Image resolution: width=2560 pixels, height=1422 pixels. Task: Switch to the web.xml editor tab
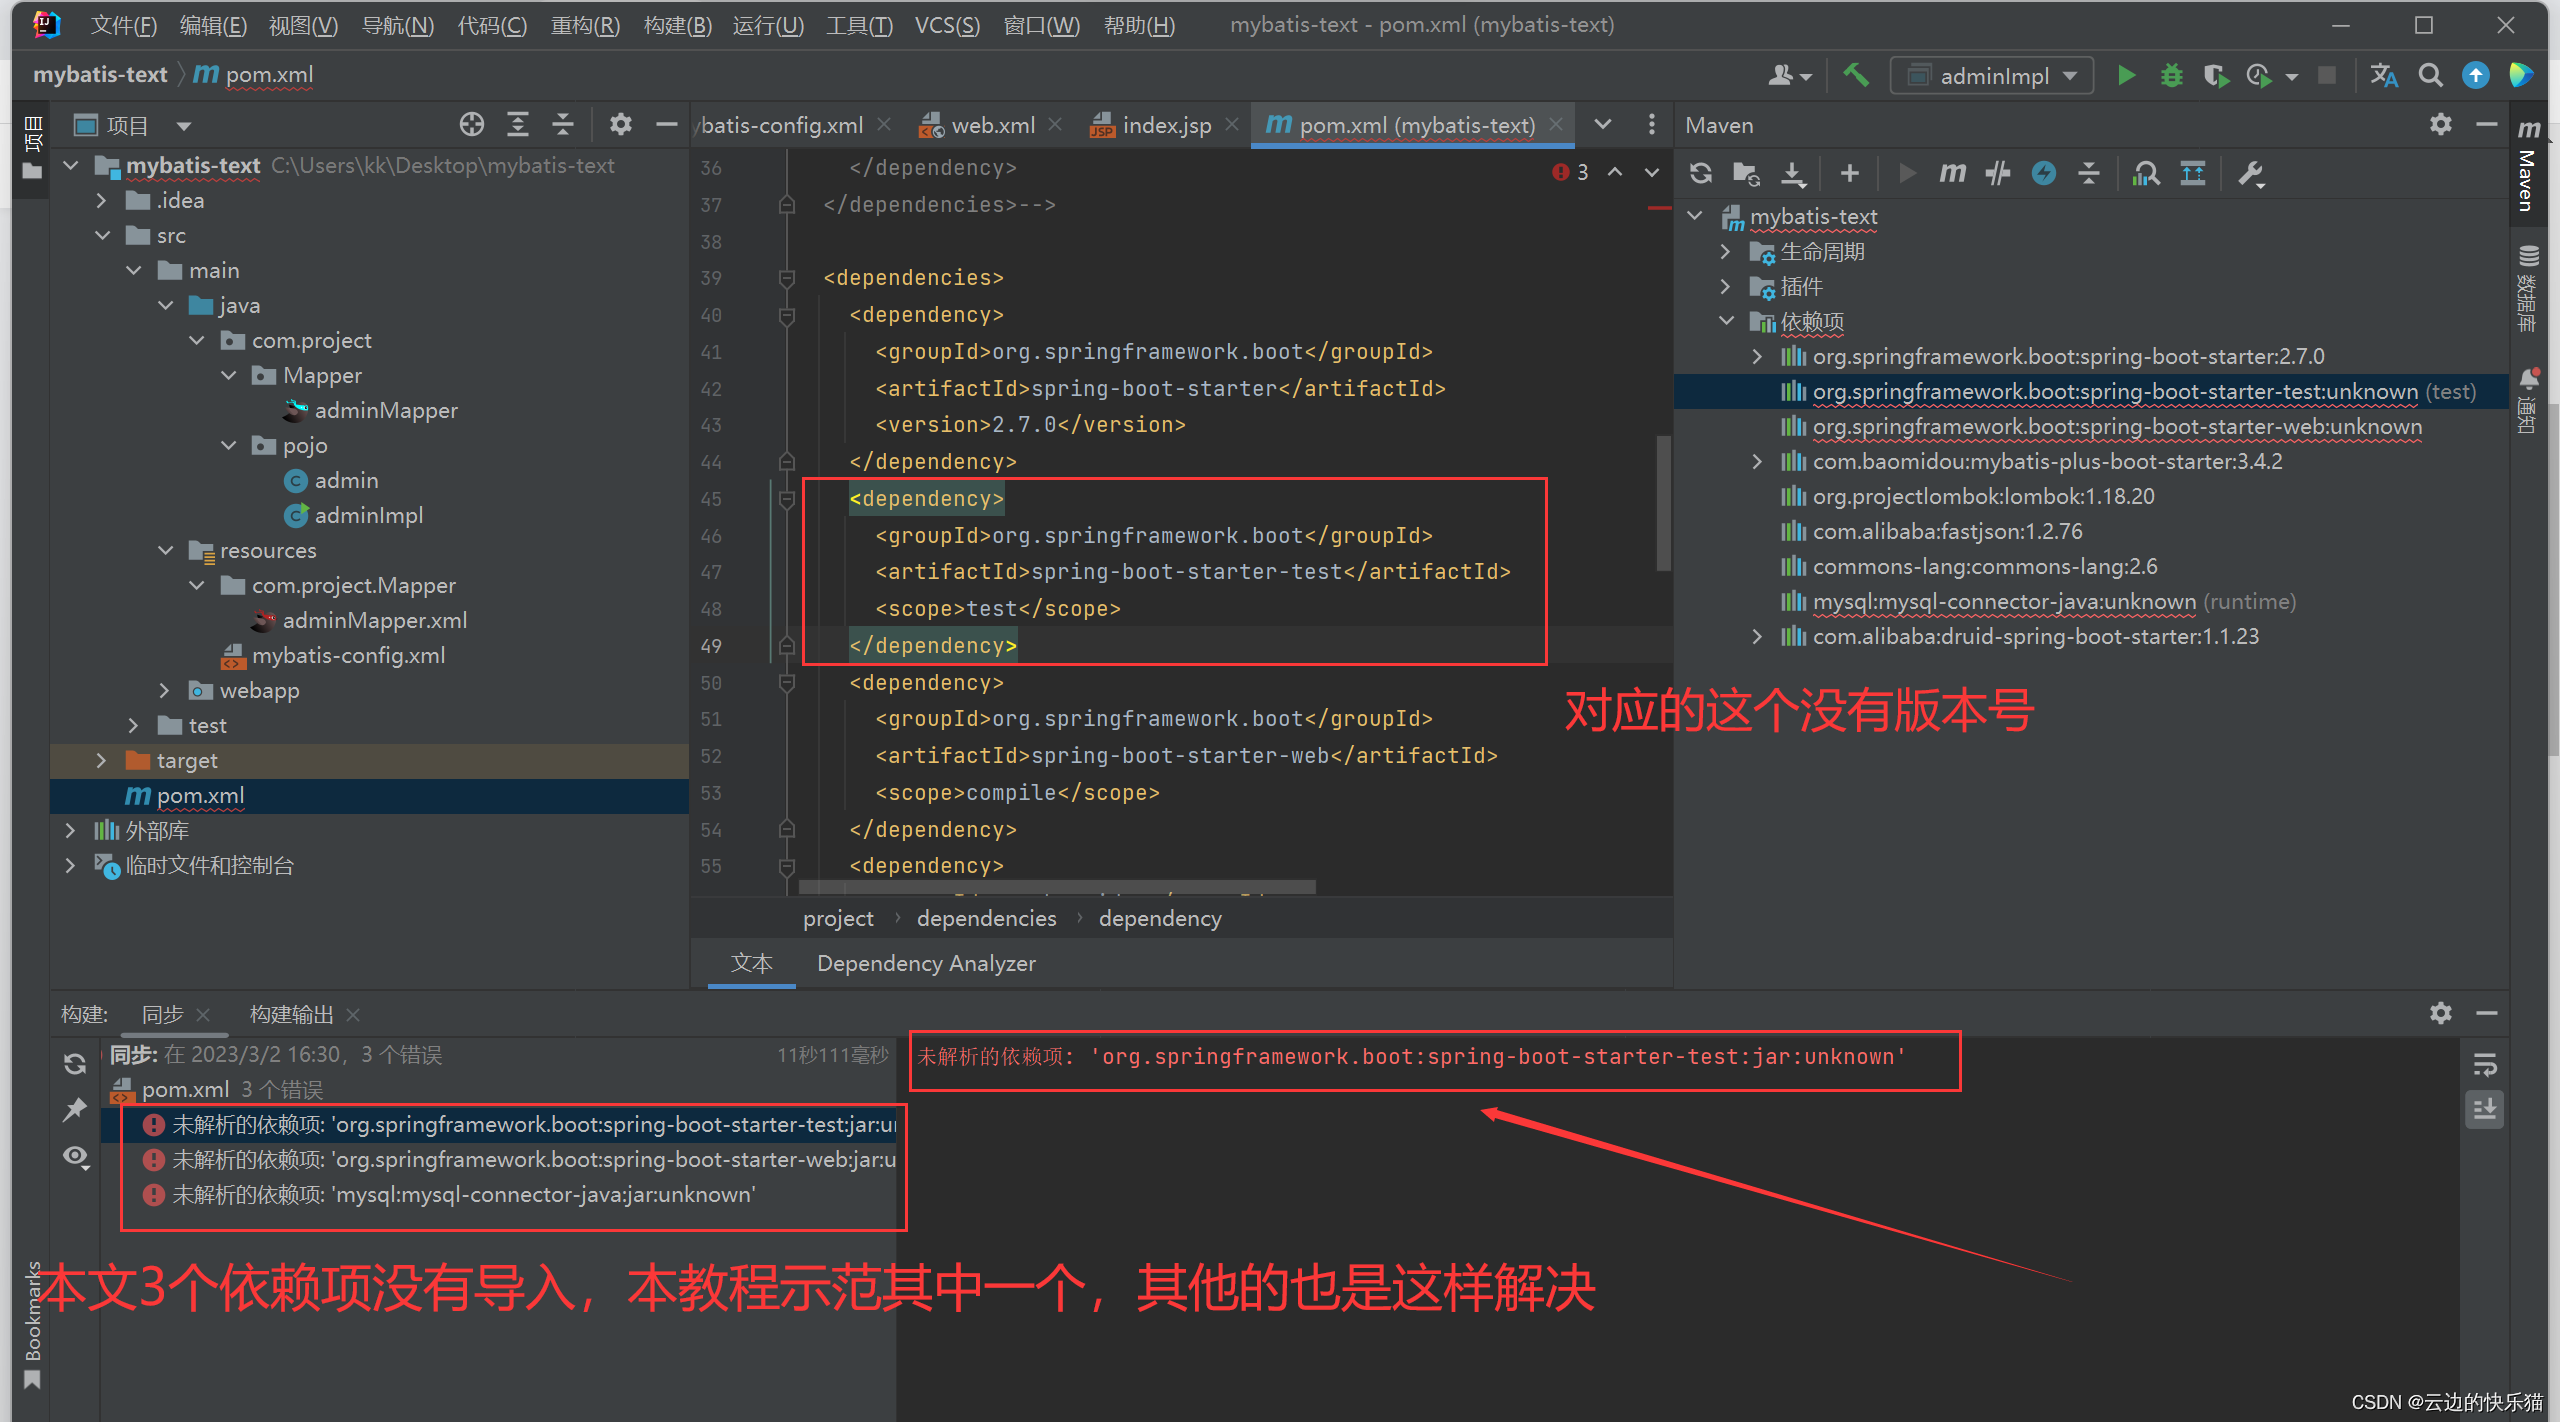[x=991, y=126]
